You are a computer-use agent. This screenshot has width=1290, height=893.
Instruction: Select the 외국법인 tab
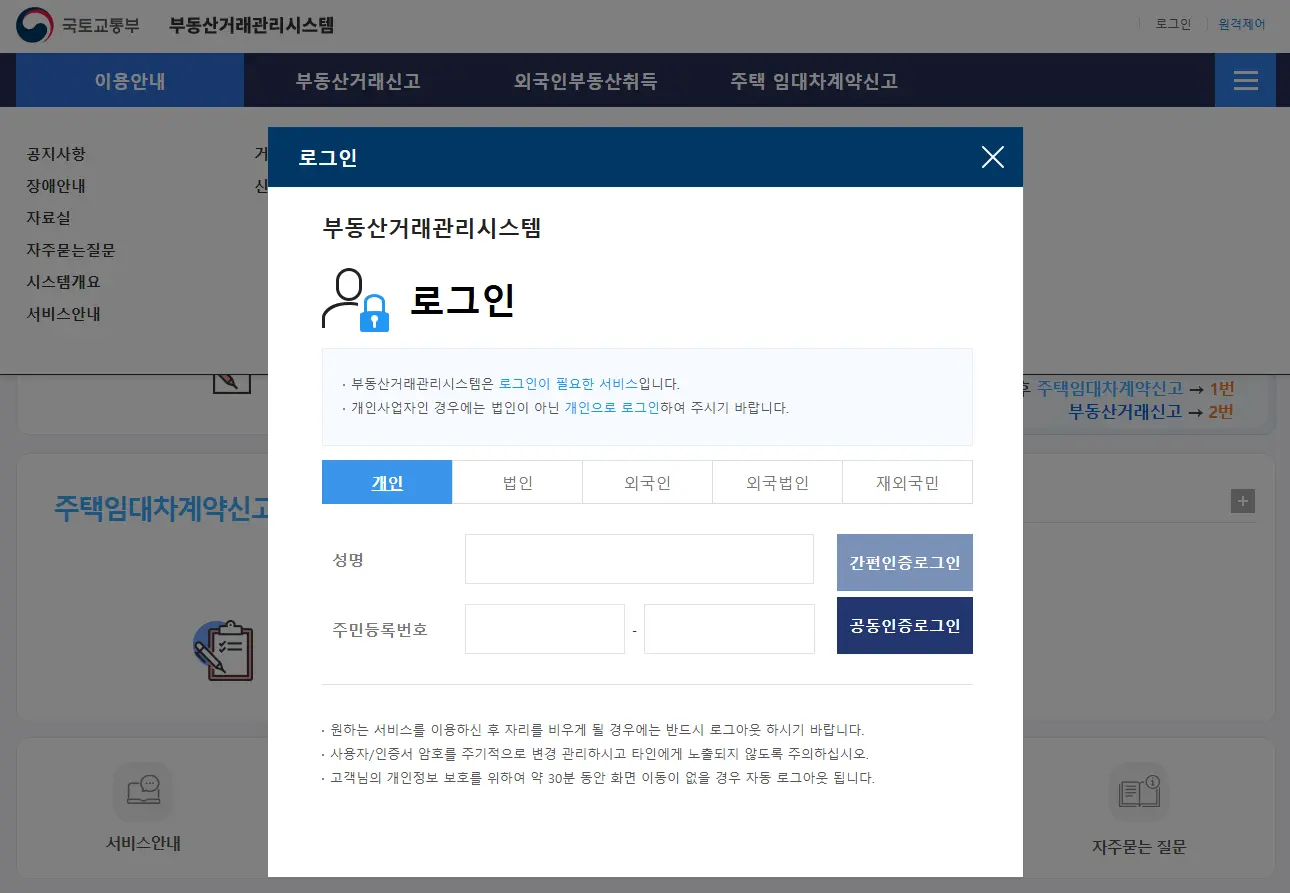tap(777, 481)
